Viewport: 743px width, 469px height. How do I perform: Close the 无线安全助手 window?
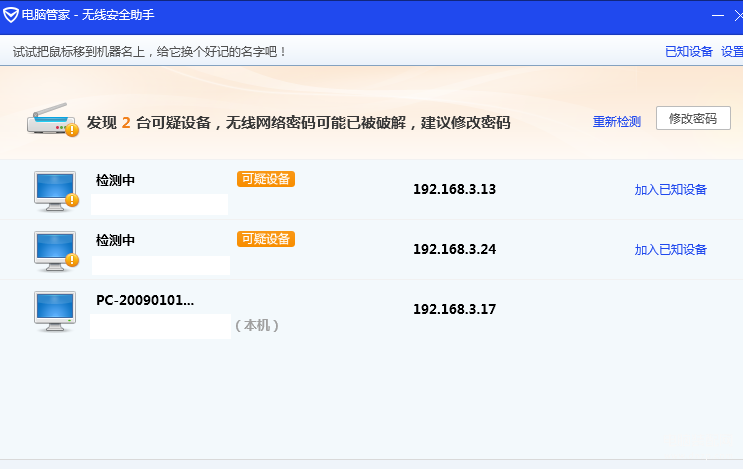point(738,16)
